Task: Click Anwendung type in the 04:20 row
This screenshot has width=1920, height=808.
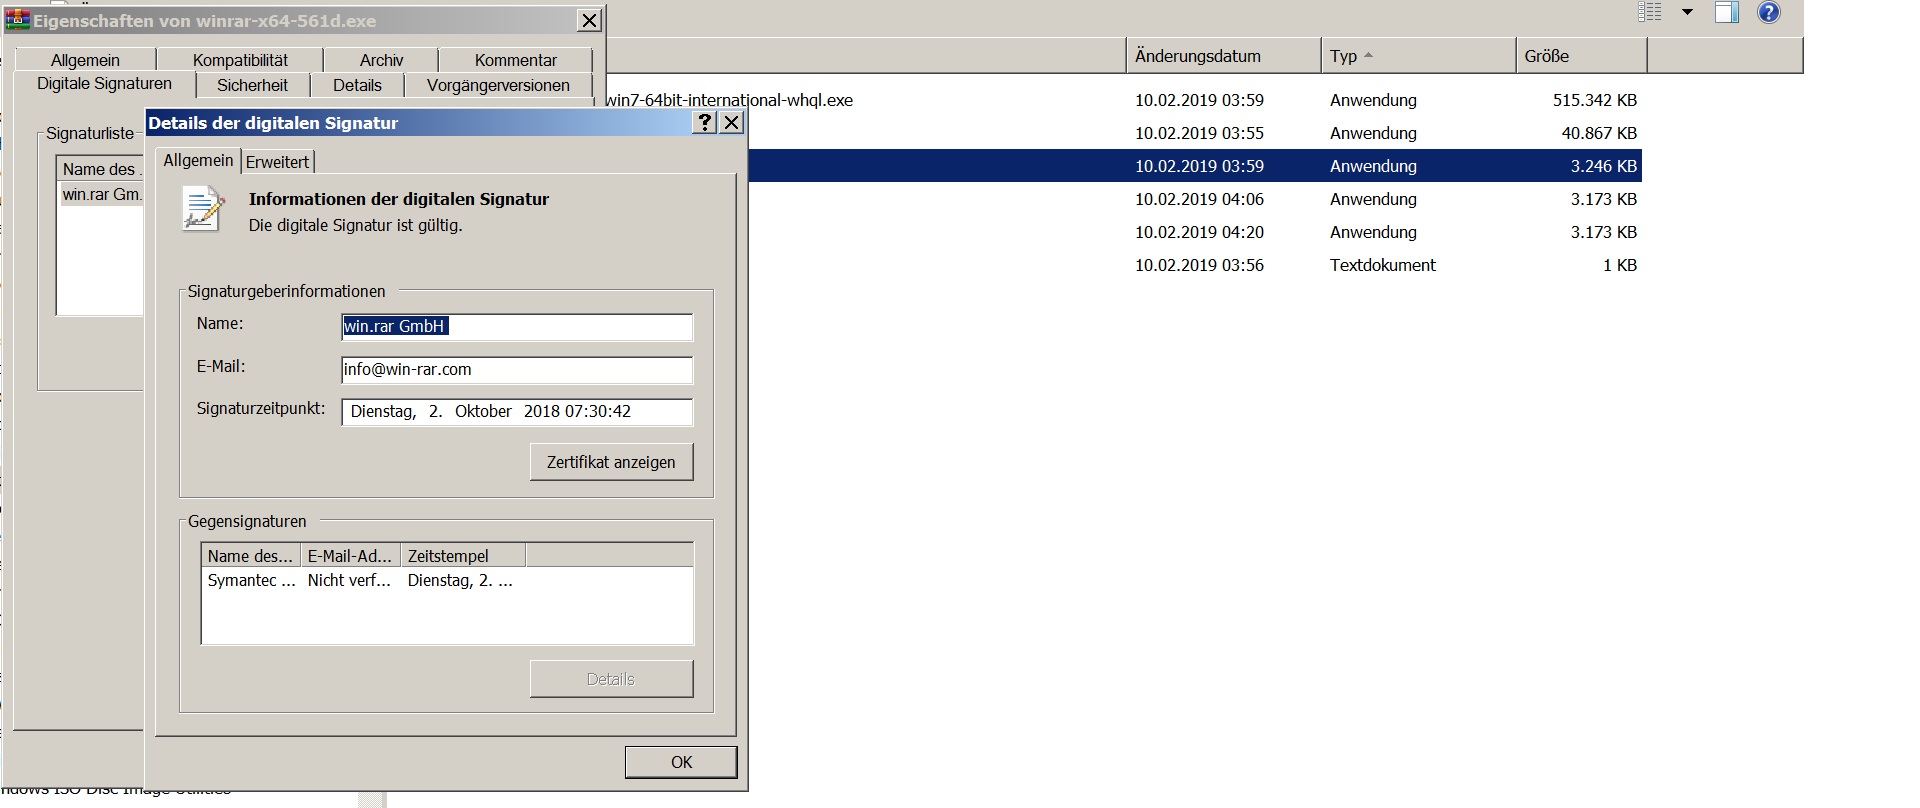Action: pyautogui.click(x=1373, y=232)
